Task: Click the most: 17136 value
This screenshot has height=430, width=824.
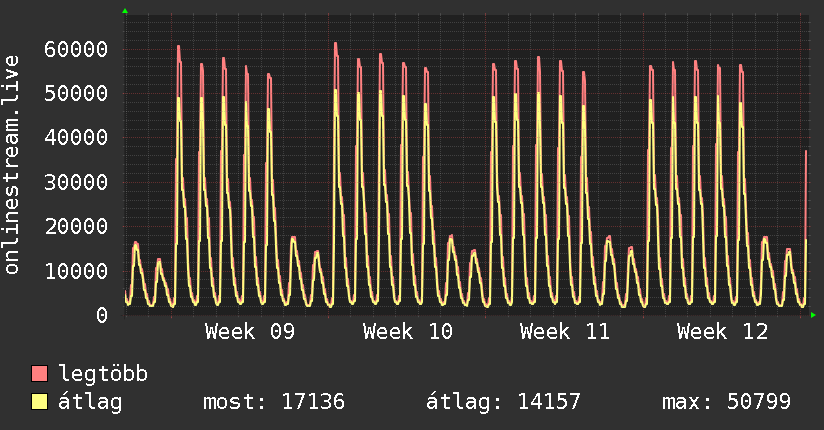Action: [274, 402]
